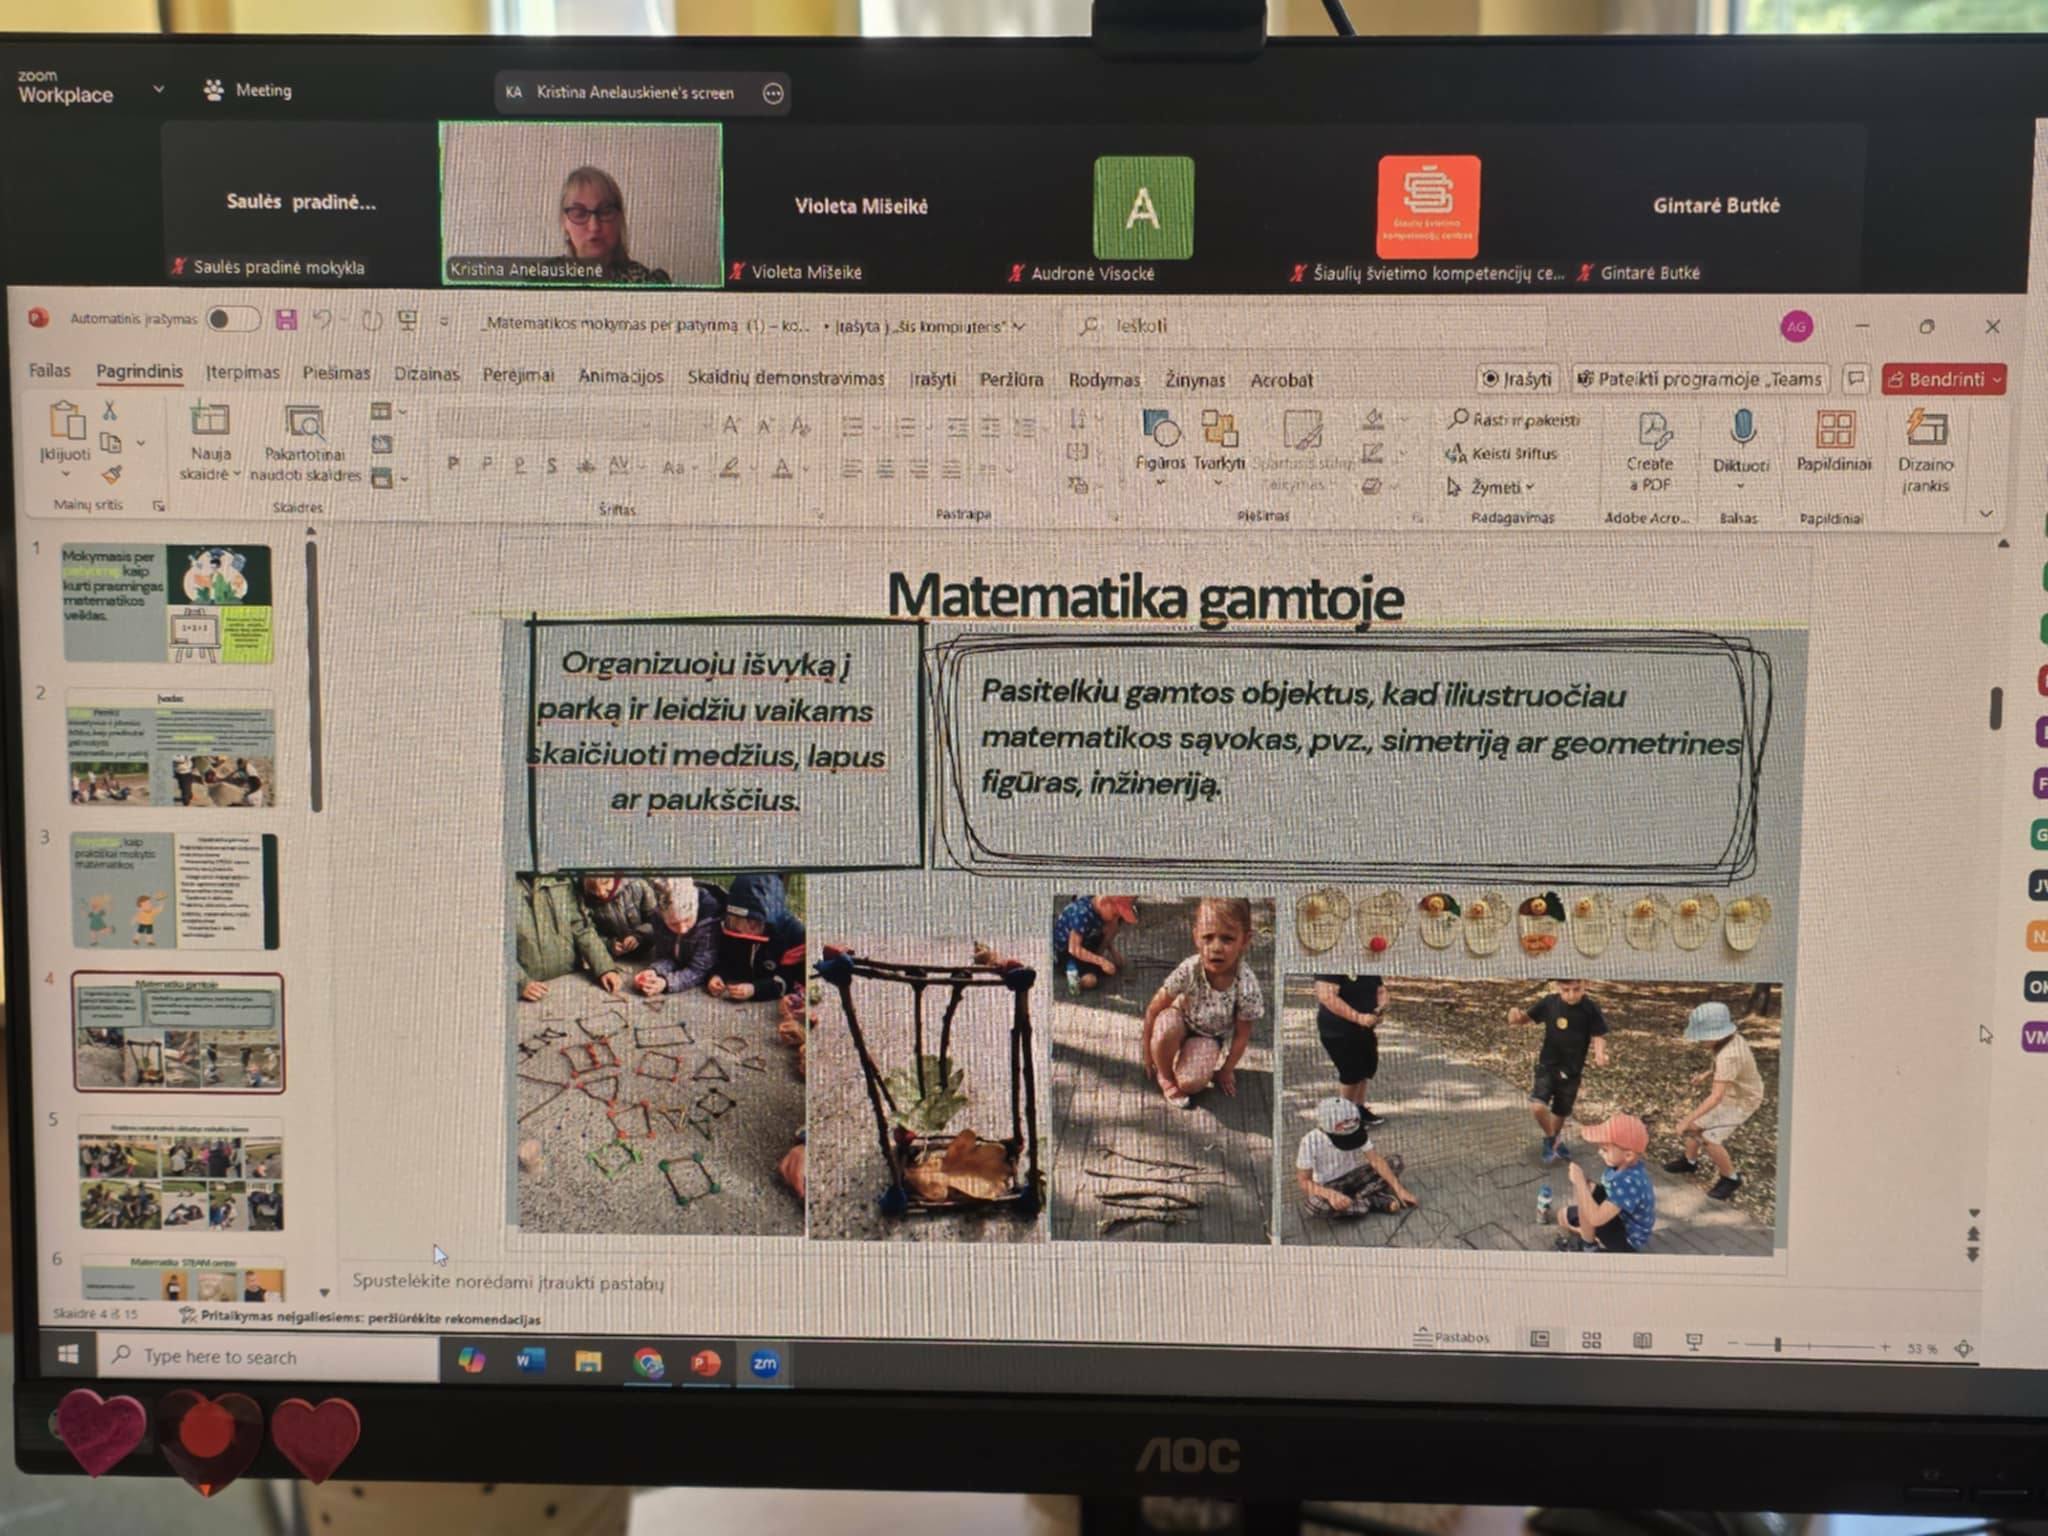Click the increase font size A icon
Image resolution: width=2048 pixels, height=1536 pixels.
[x=731, y=424]
